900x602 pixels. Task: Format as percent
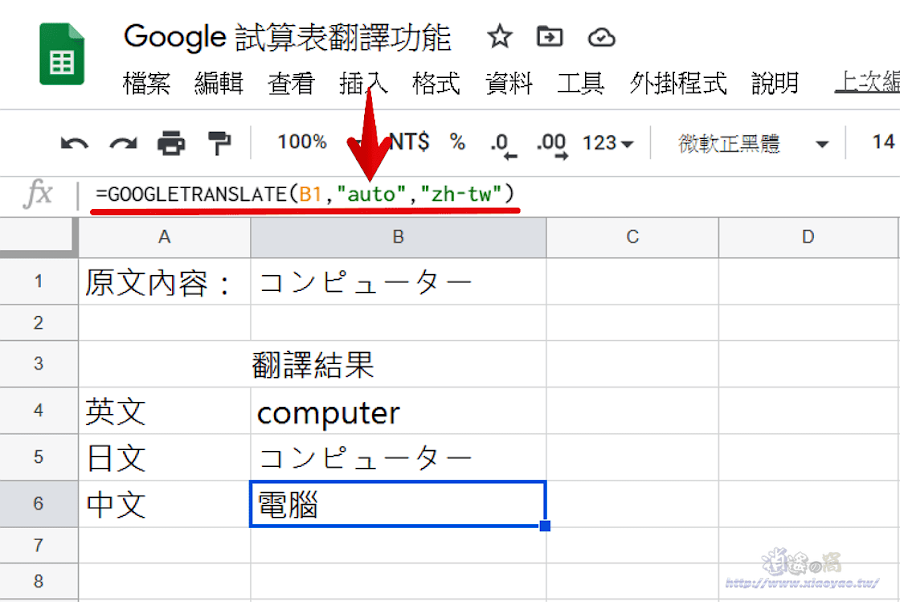pyautogui.click(x=457, y=141)
